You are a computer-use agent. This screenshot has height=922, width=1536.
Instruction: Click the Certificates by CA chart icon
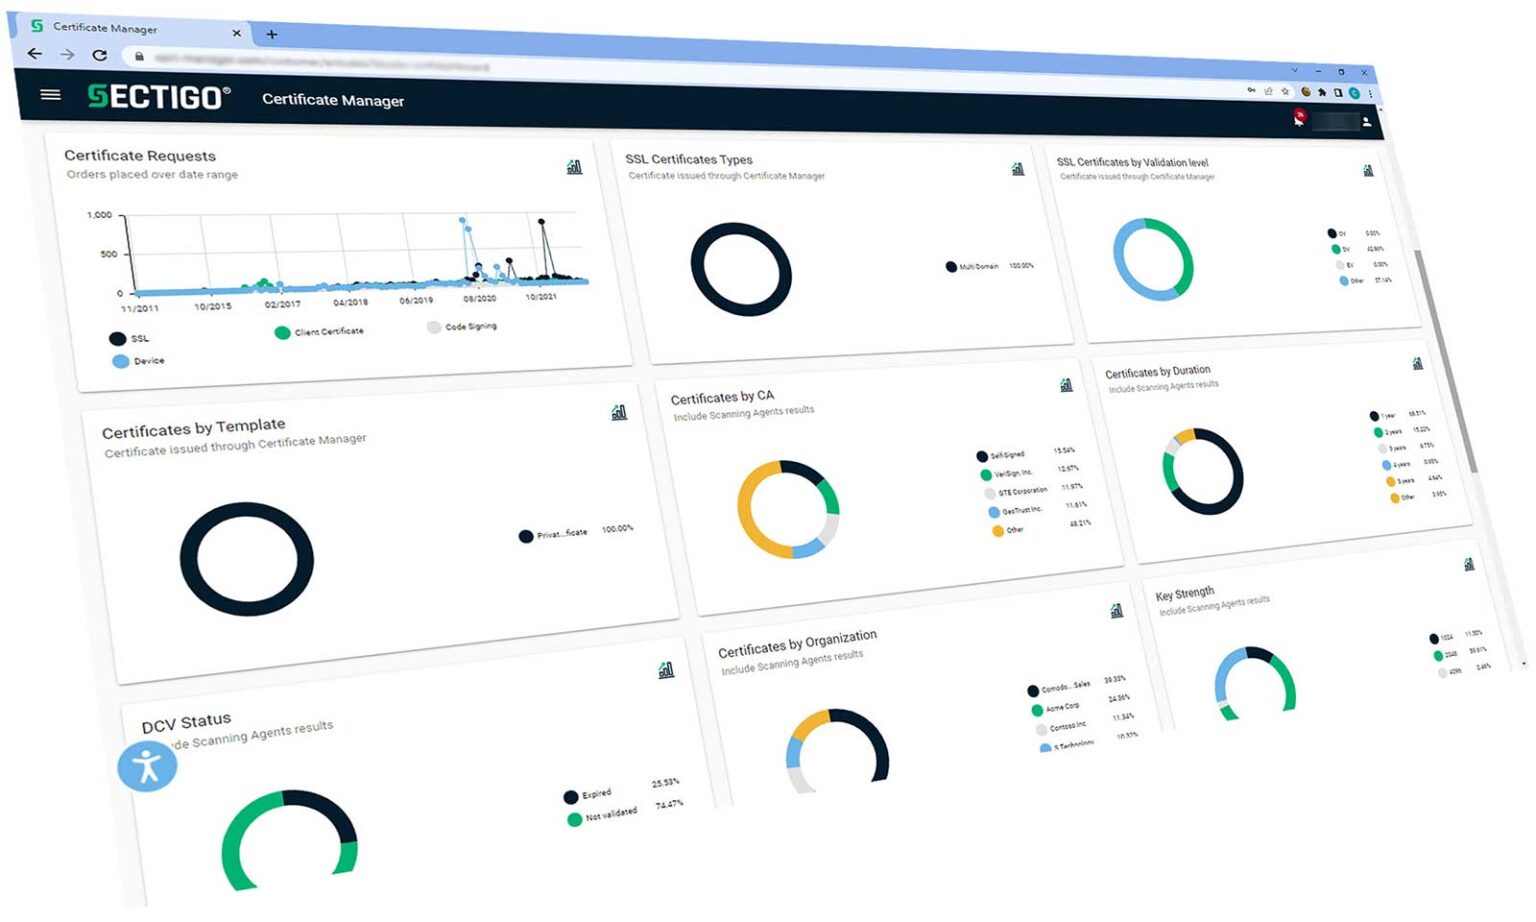tap(1066, 385)
